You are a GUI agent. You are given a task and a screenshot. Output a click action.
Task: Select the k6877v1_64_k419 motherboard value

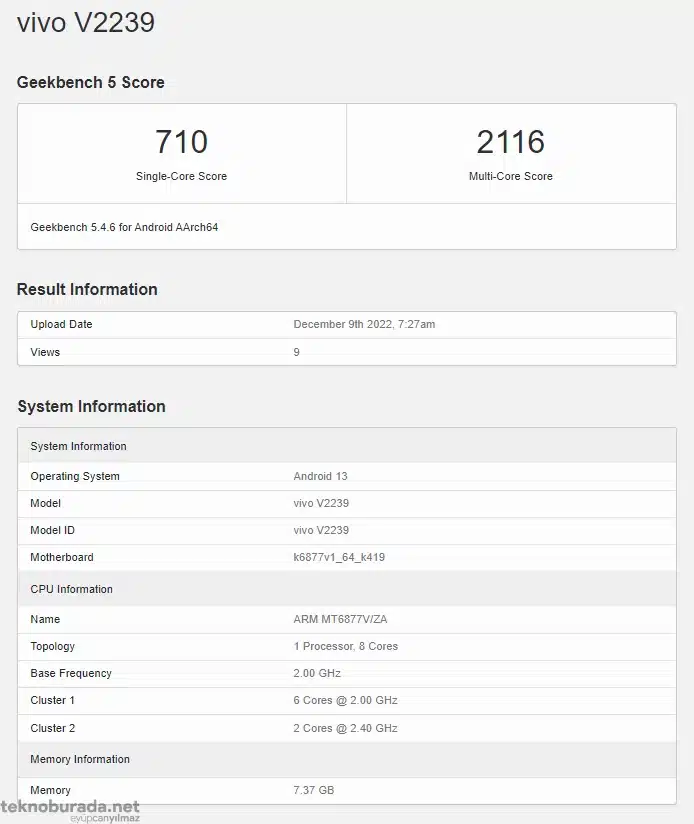click(x=339, y=557)
